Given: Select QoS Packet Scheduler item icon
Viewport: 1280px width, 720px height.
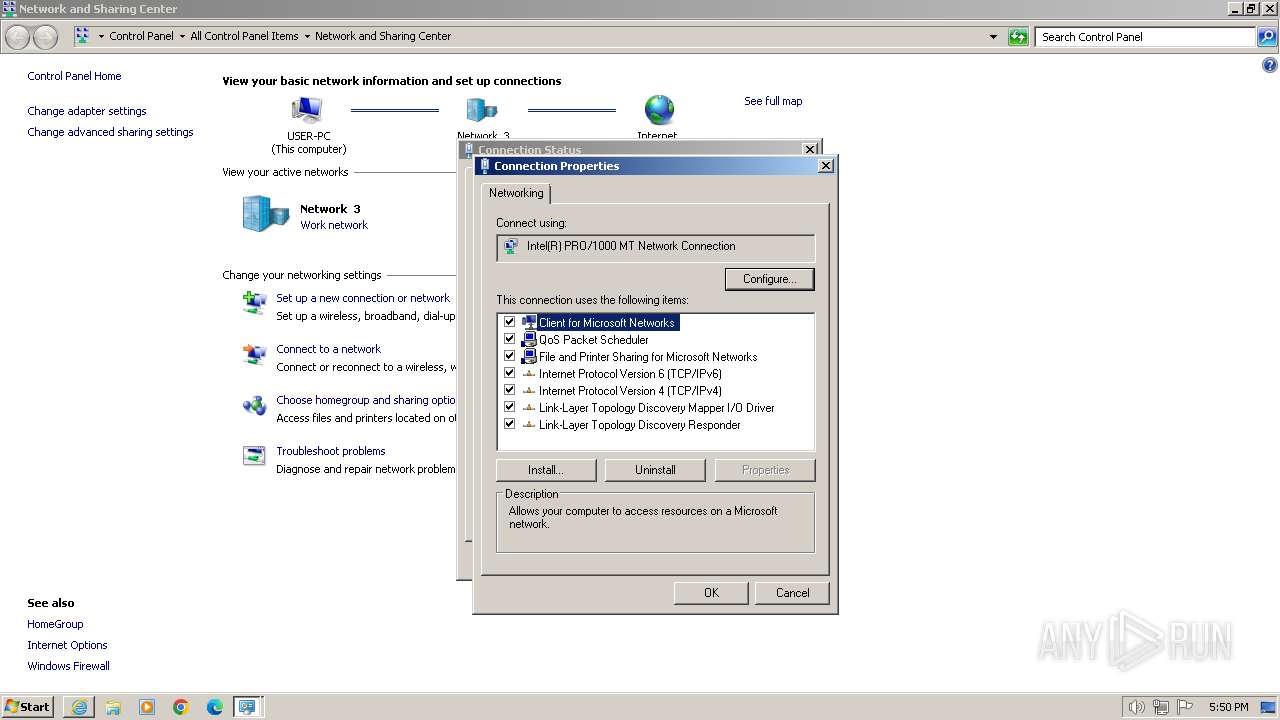Looking at the screenshot, I should 529,339.
